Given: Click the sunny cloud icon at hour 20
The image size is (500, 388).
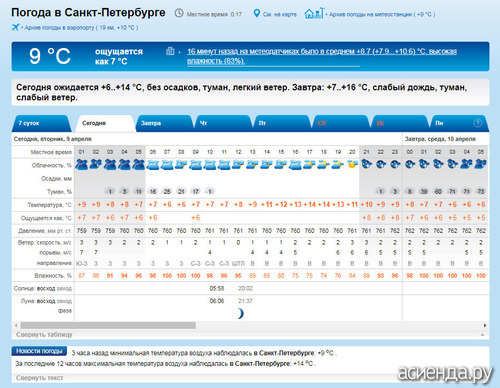Looking at the screenshot, I should point(352,164).
